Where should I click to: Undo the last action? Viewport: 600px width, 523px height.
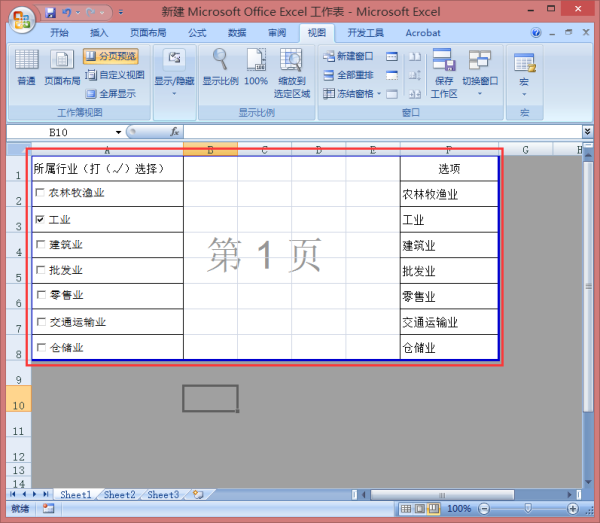(x=67, y=13)
